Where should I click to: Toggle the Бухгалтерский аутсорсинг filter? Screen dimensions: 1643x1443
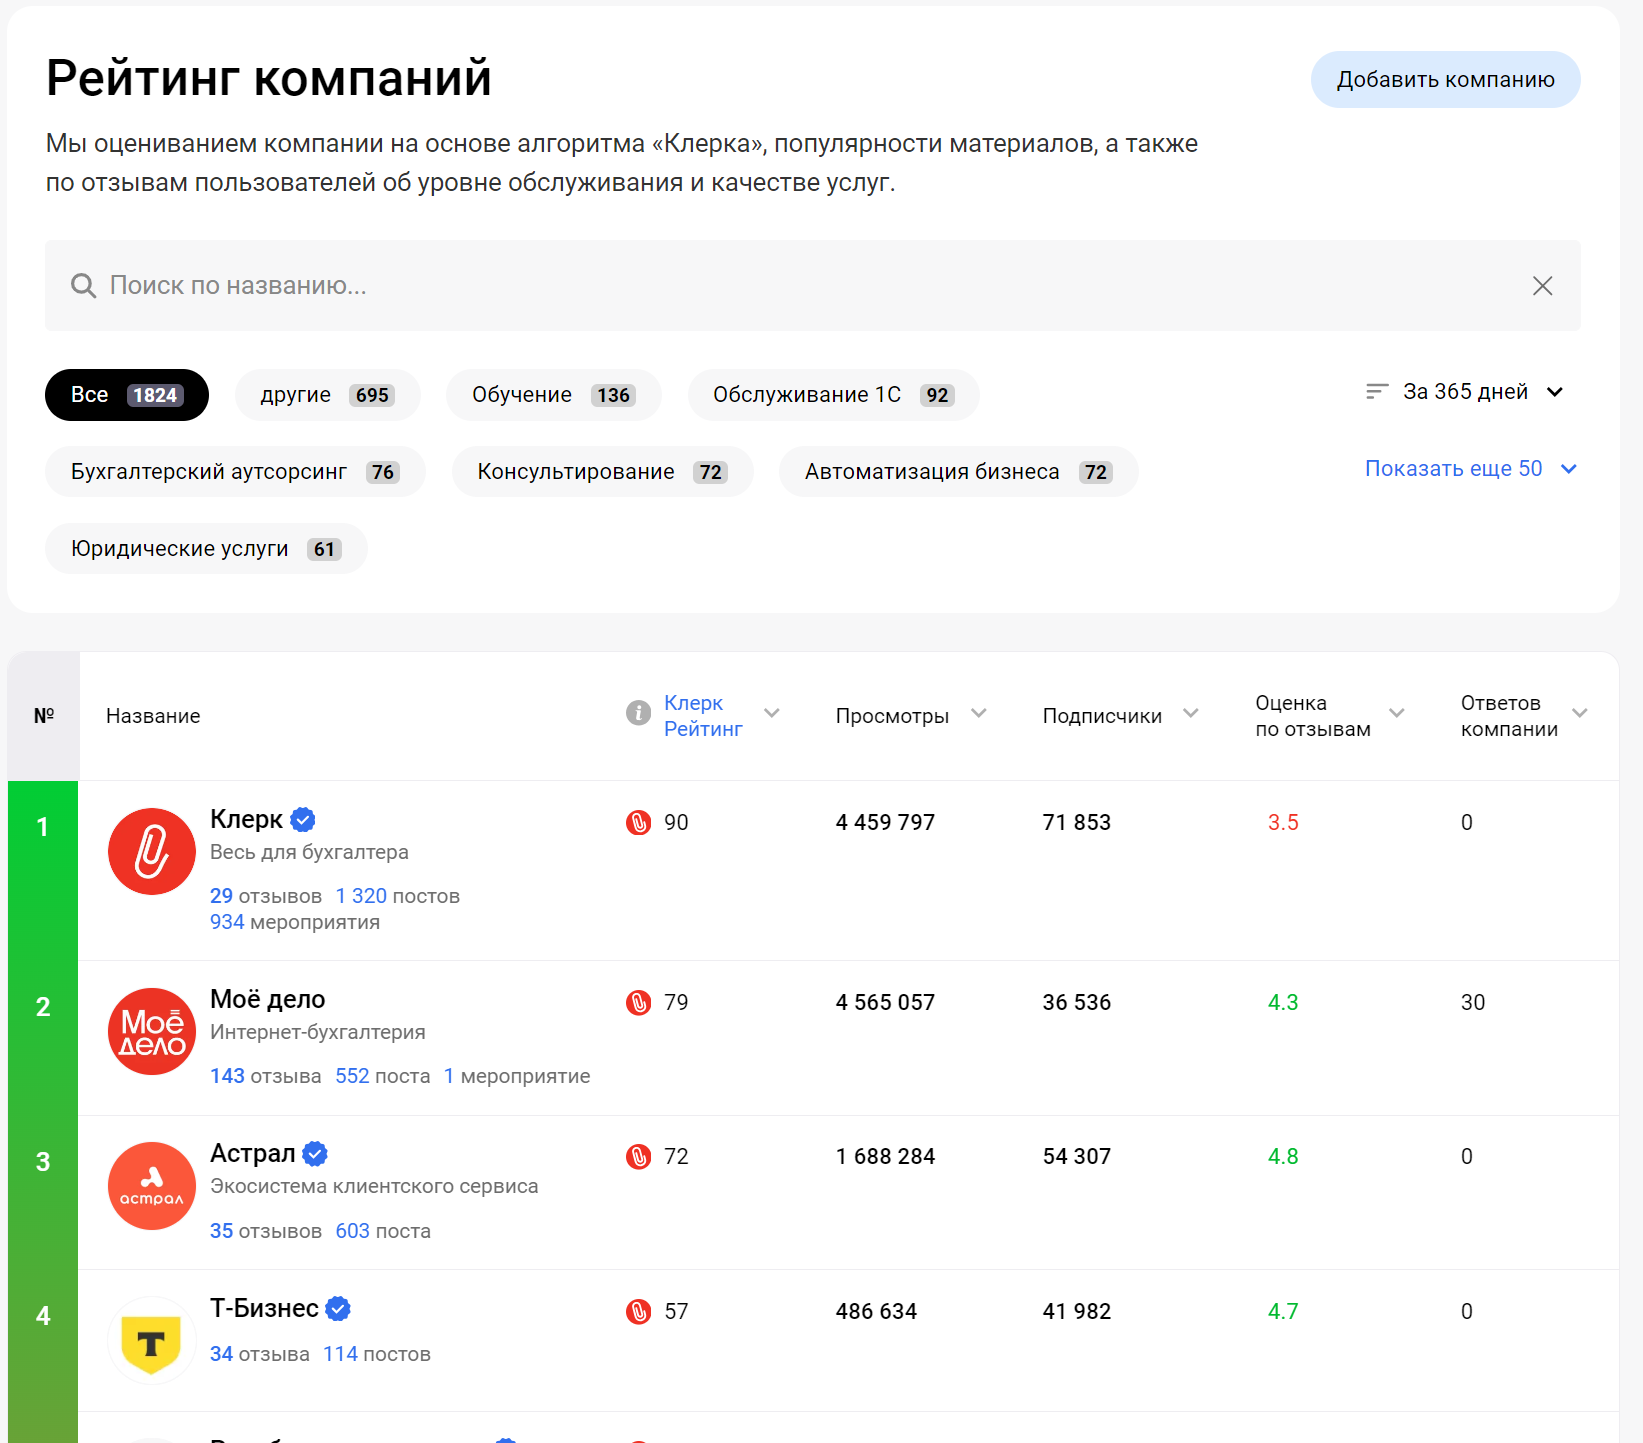coord(234,472)
